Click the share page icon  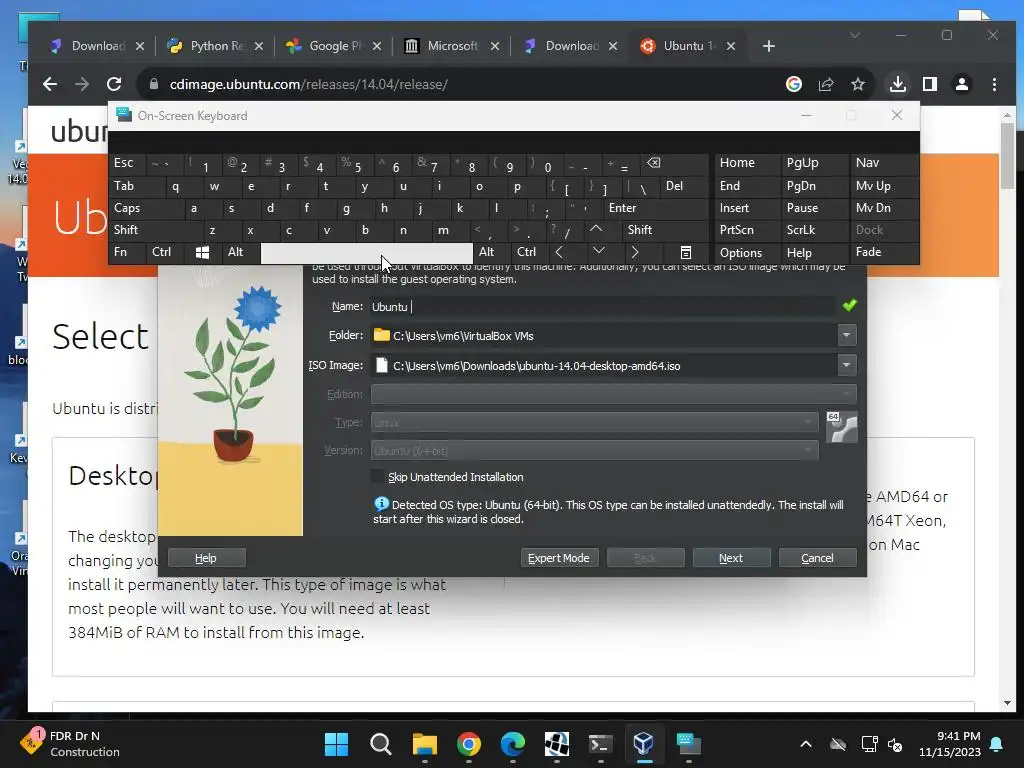pos(826,84)
